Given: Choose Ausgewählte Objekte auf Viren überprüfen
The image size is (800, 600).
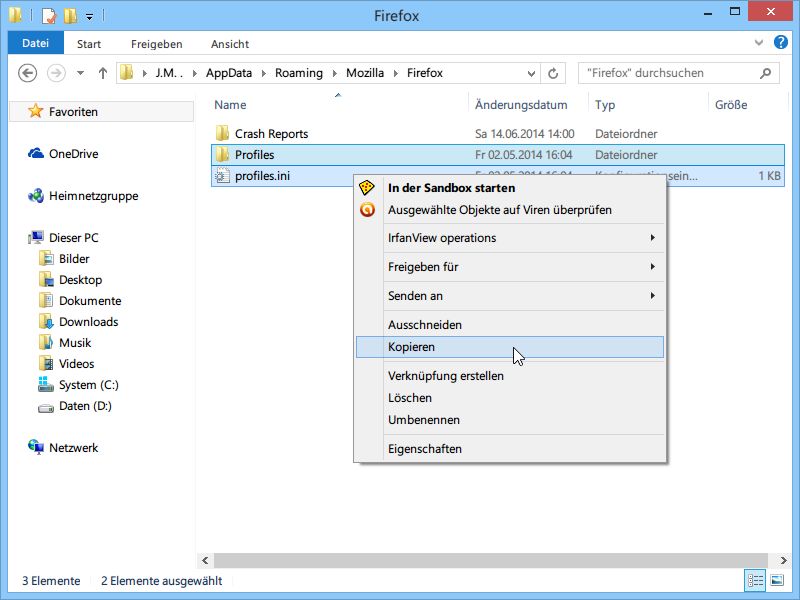Looking at the screenshot, I should pos(510,210).
